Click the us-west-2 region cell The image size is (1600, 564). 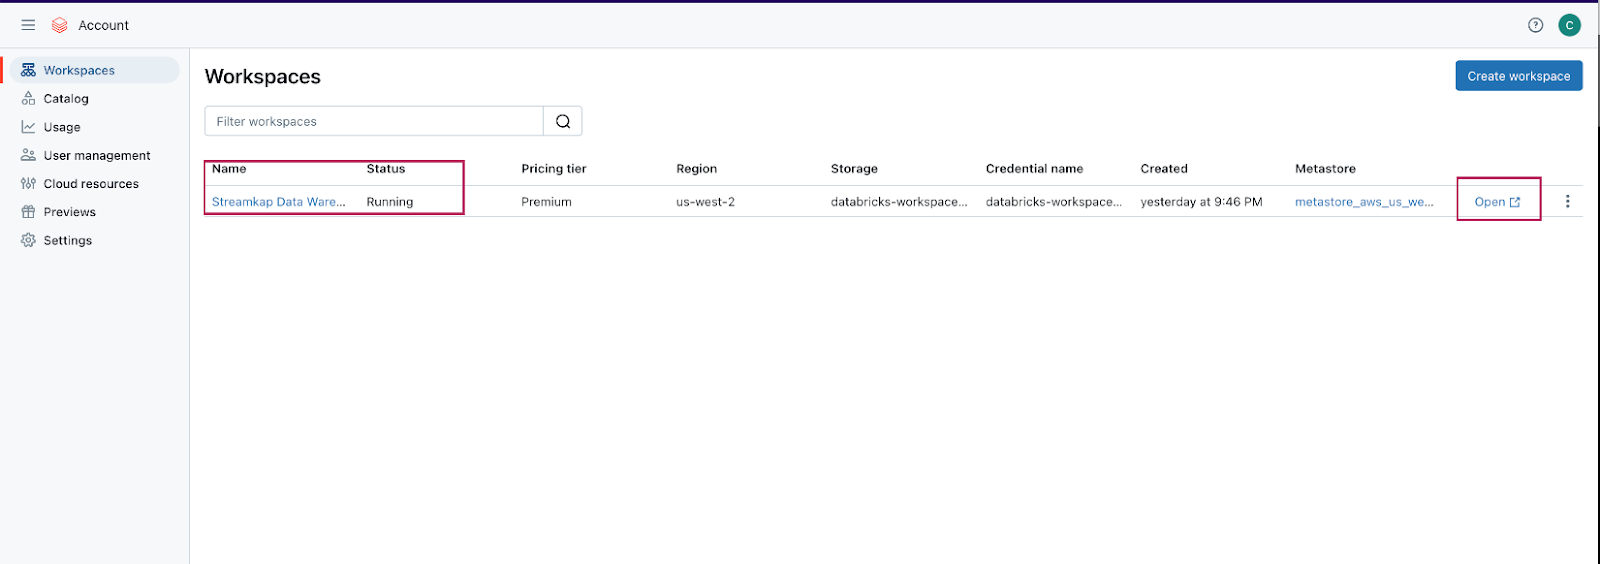(x=705, y=201)
